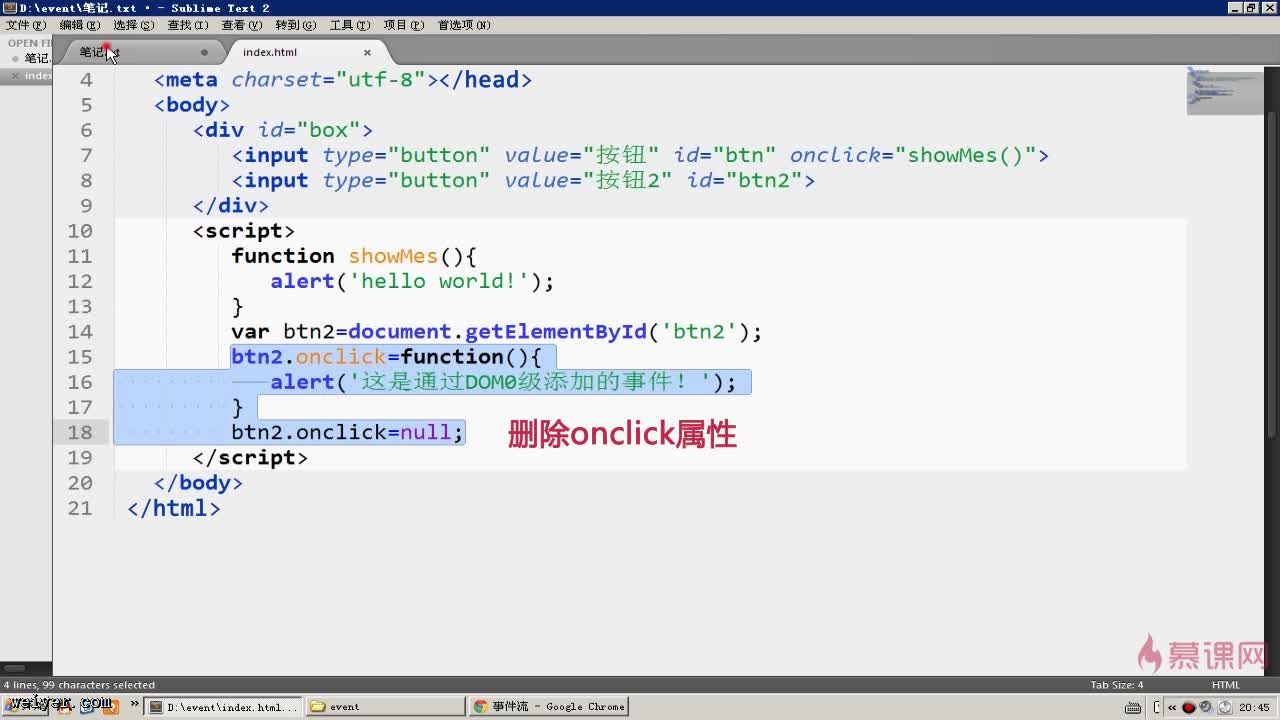Change the HTML syntax selector in status bar
The height and width of the screenshot is (720, 1280).
click(1225, 685)
